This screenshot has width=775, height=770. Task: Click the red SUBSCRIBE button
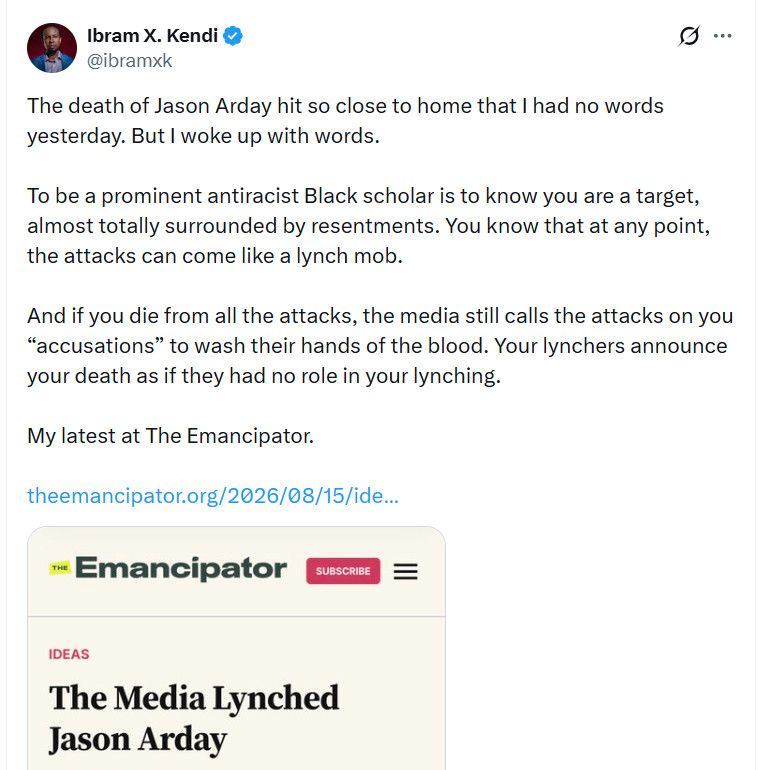coord(343,571)
